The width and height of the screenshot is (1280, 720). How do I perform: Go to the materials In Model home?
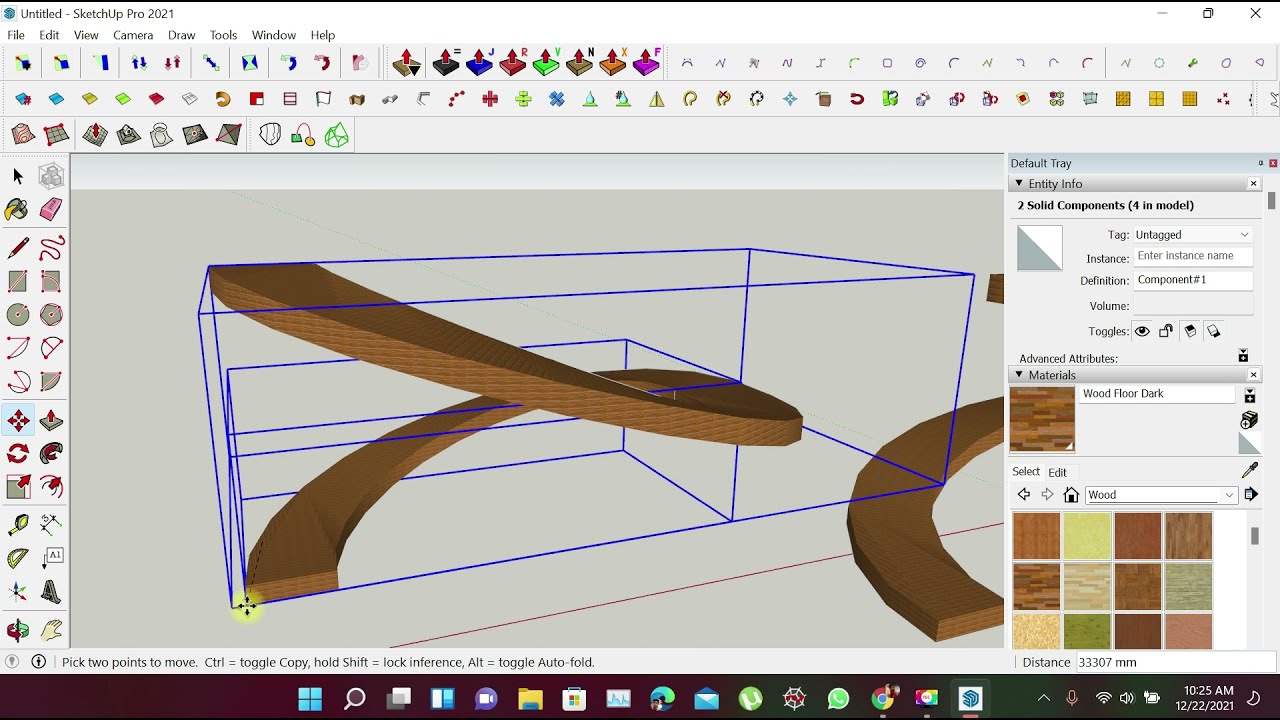tap(1071, 495)
